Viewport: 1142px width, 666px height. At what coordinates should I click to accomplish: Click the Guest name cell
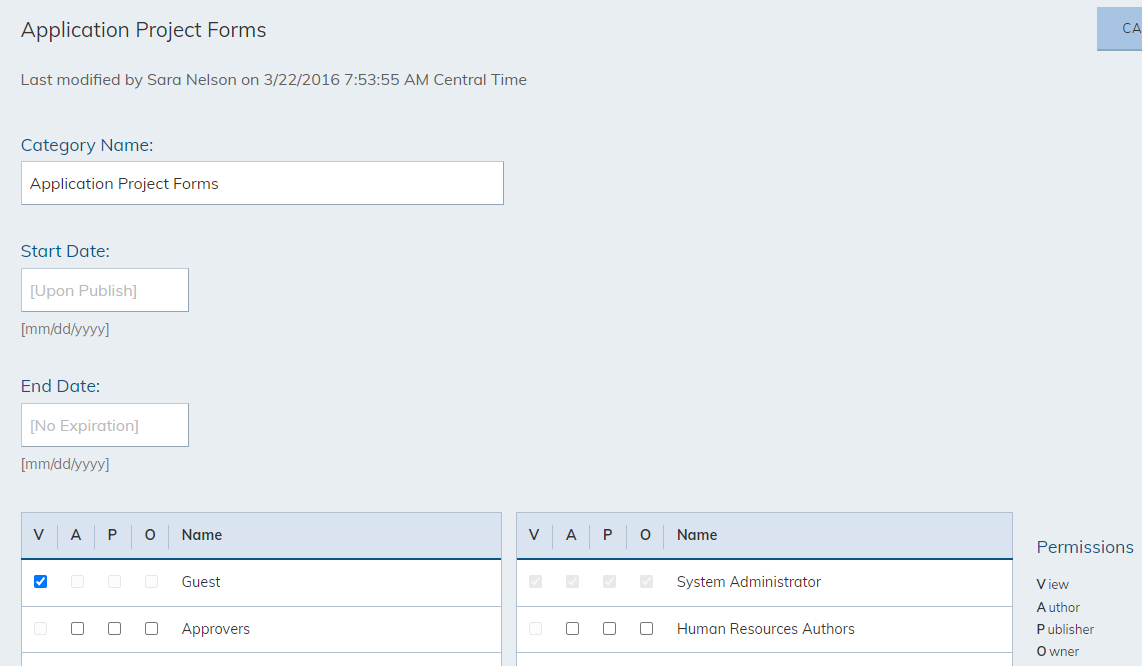[201, 581]
